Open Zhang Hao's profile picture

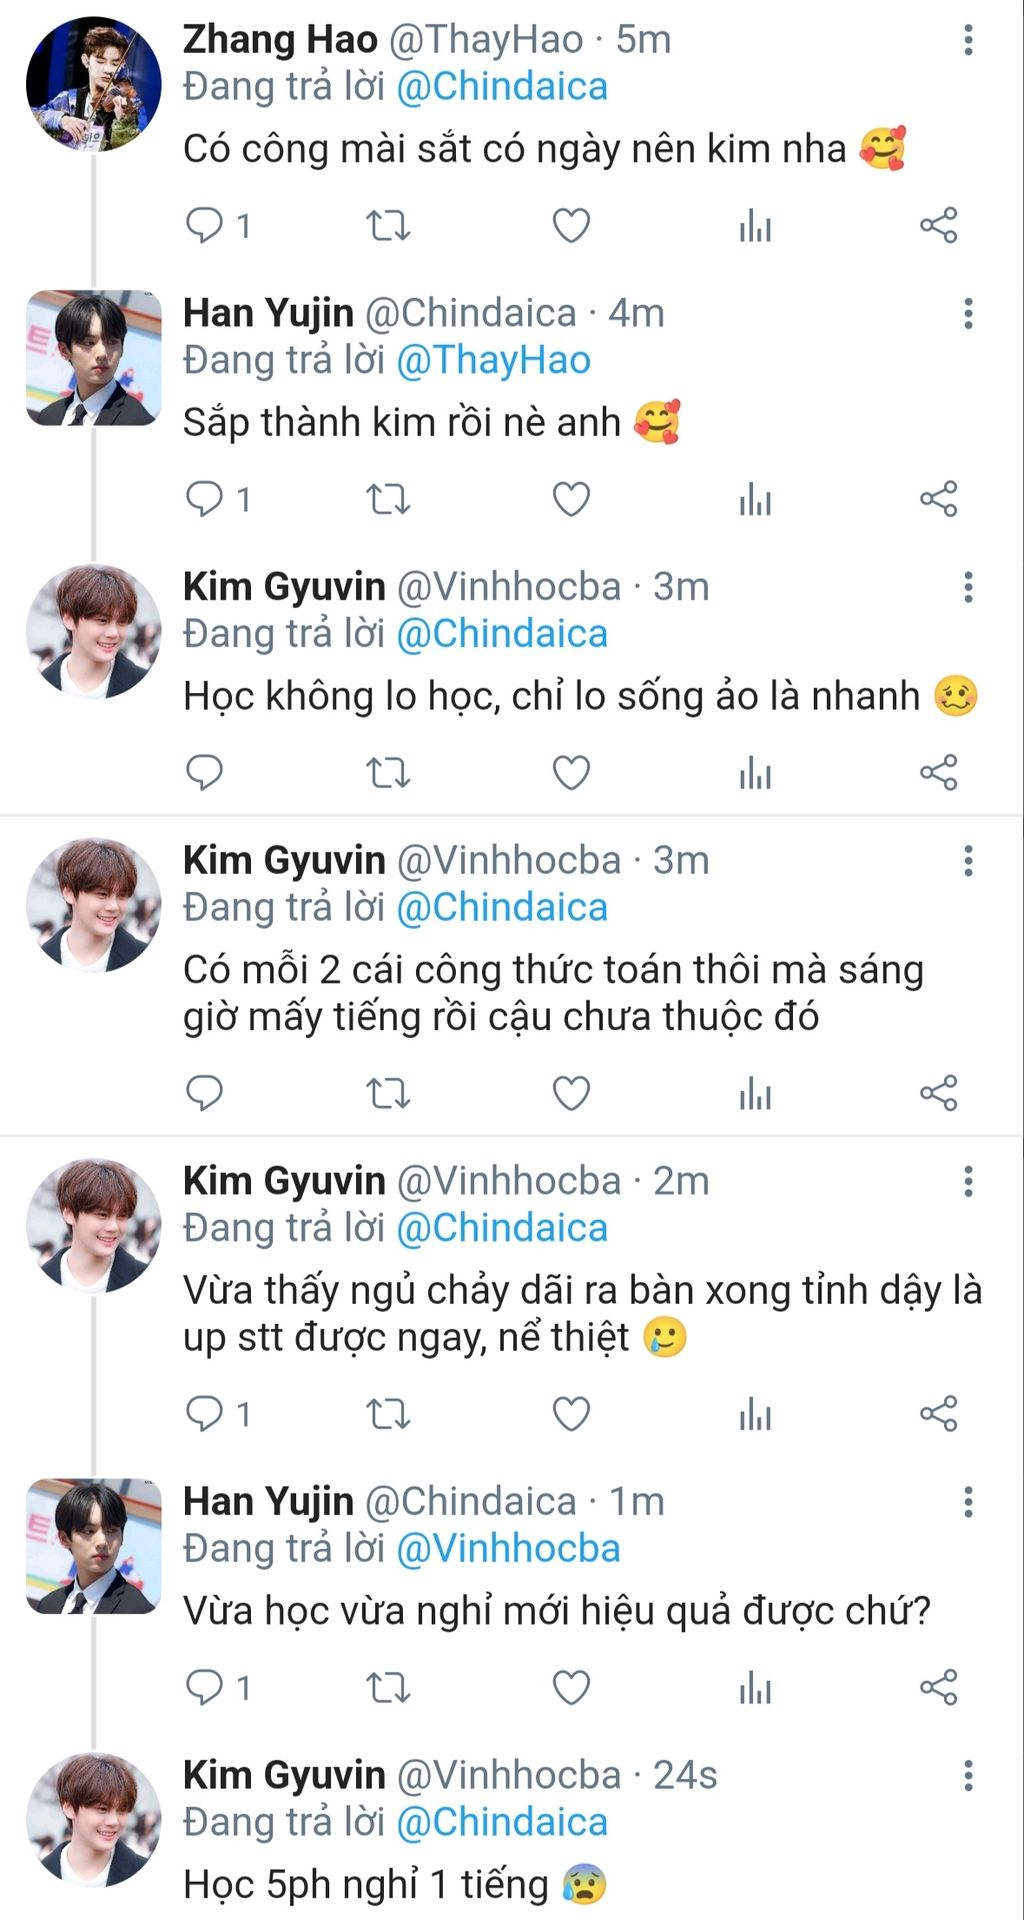[93, 84]
